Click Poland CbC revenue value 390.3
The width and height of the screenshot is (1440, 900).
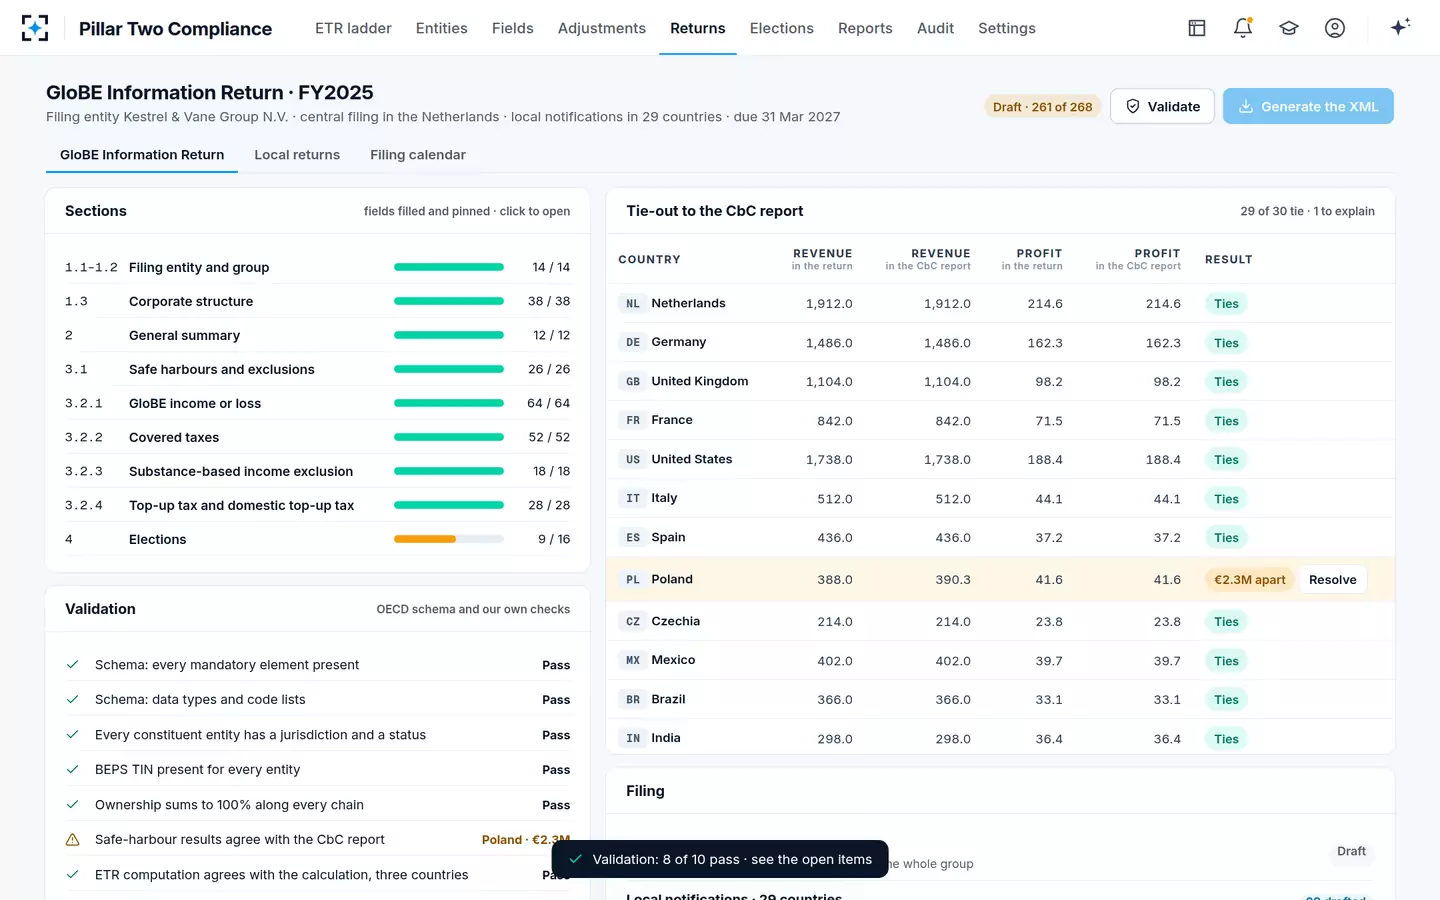point(952,580)
